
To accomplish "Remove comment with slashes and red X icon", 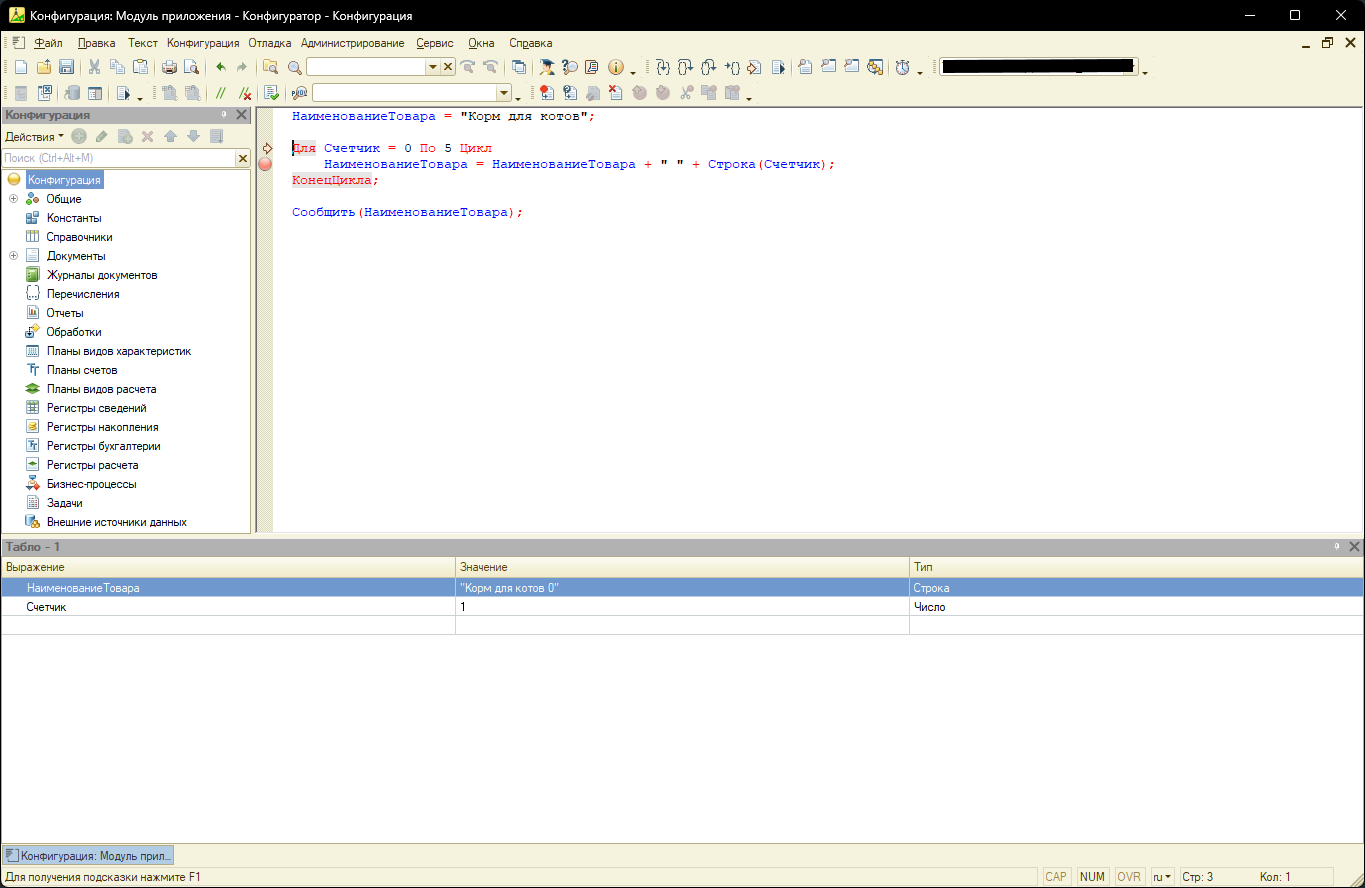I will pos(243,93).
